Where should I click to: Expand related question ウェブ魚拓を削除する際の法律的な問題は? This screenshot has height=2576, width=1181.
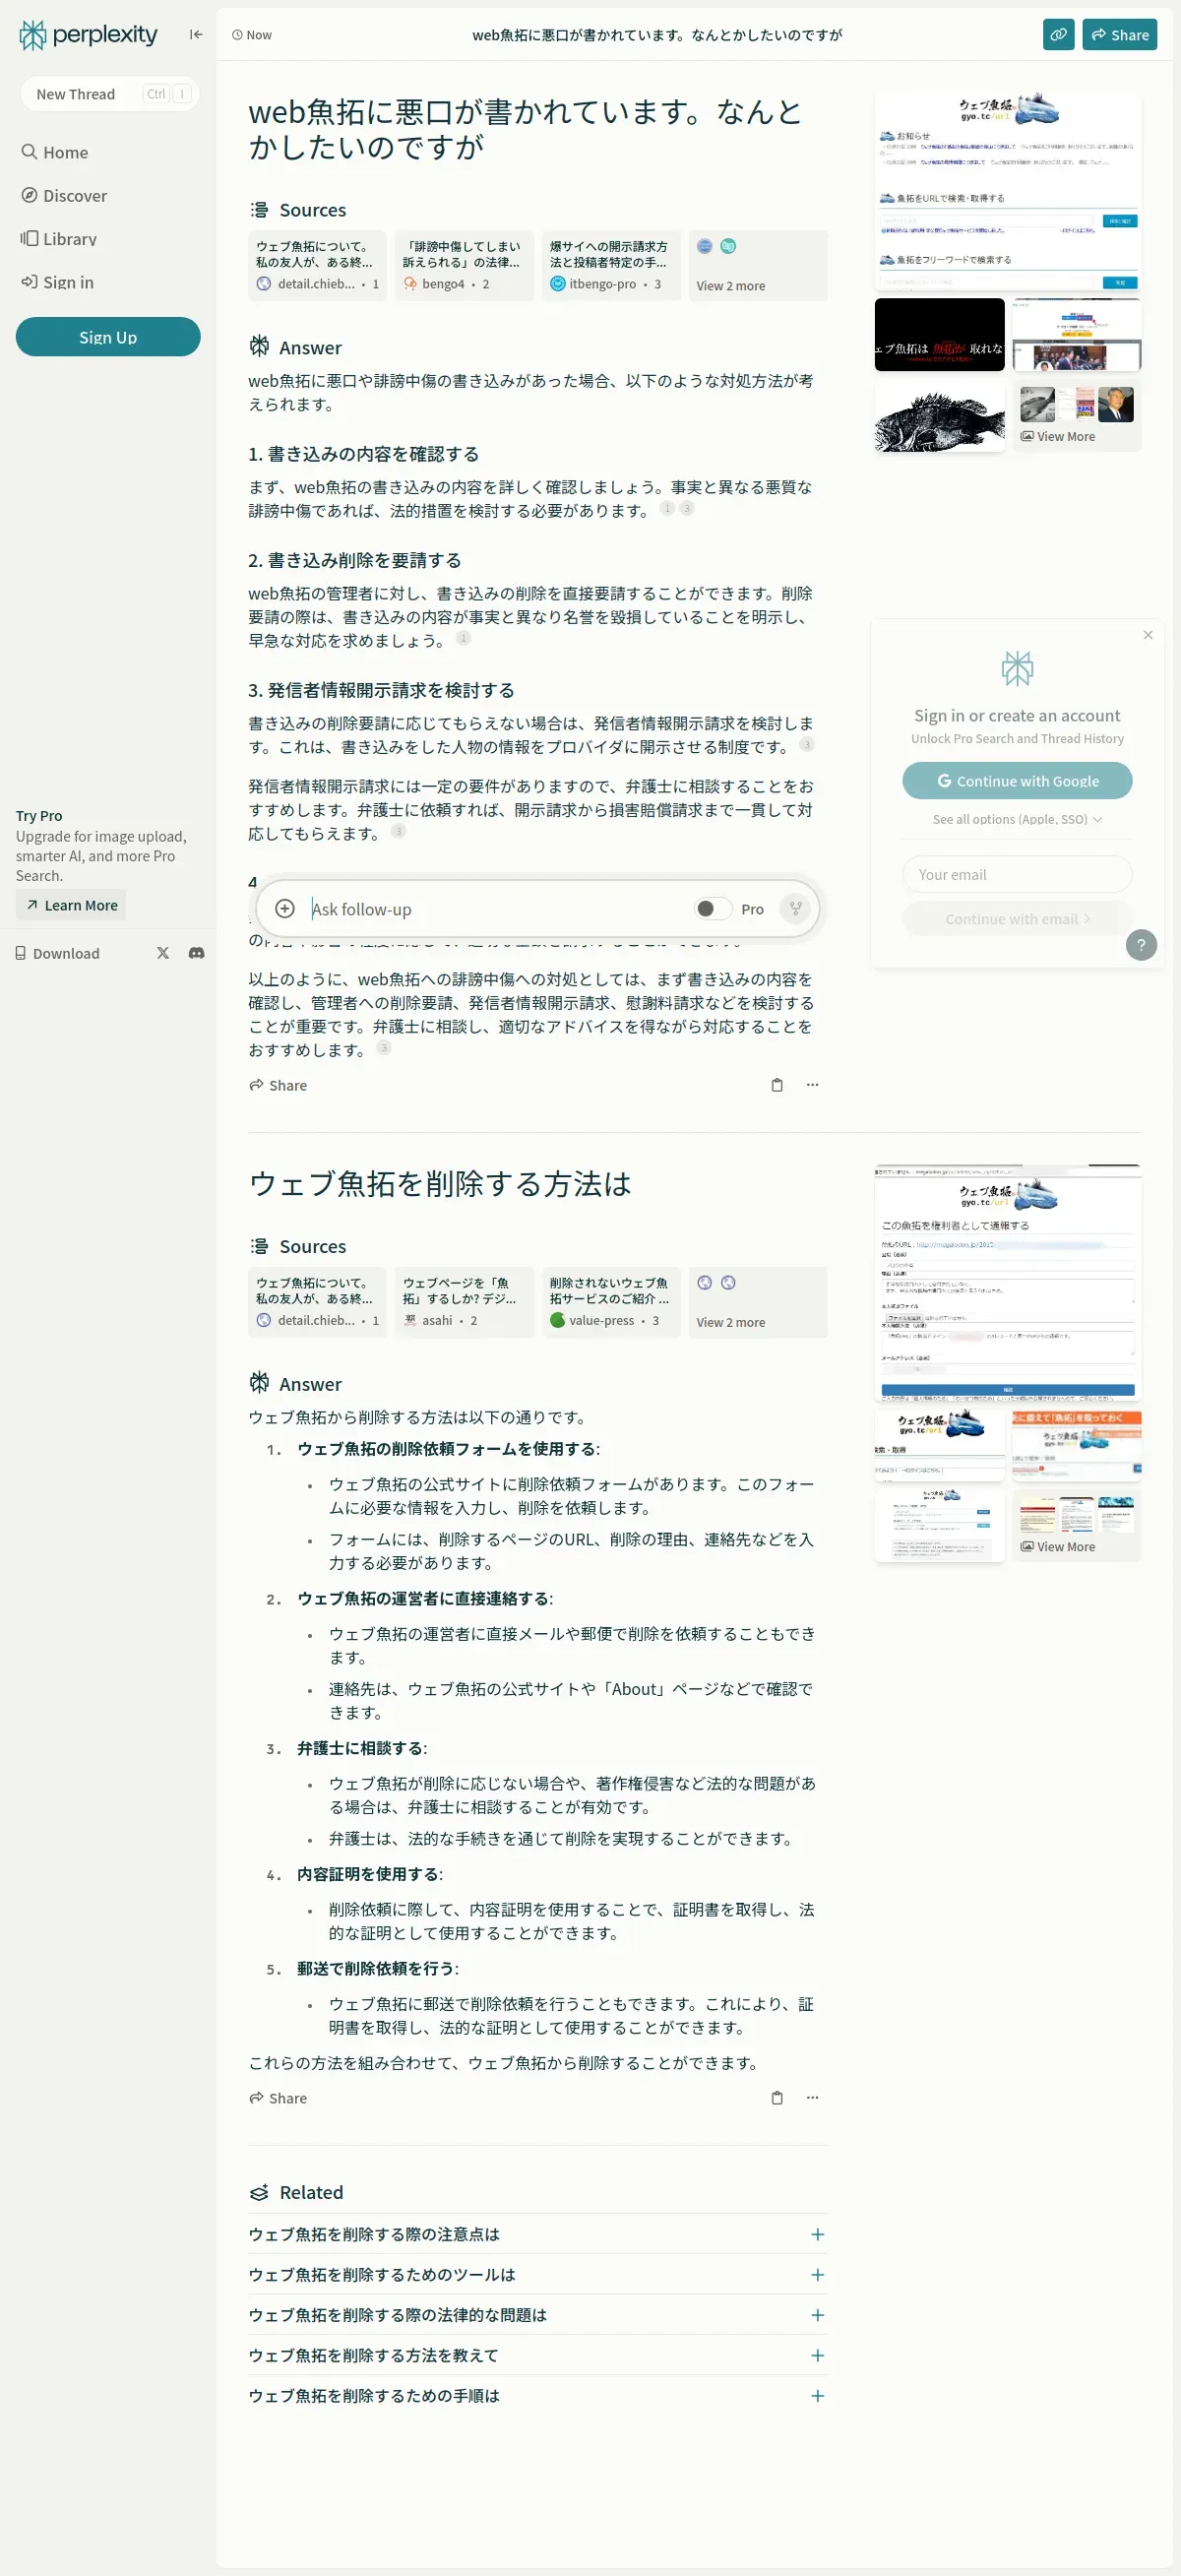(537, 2315)
